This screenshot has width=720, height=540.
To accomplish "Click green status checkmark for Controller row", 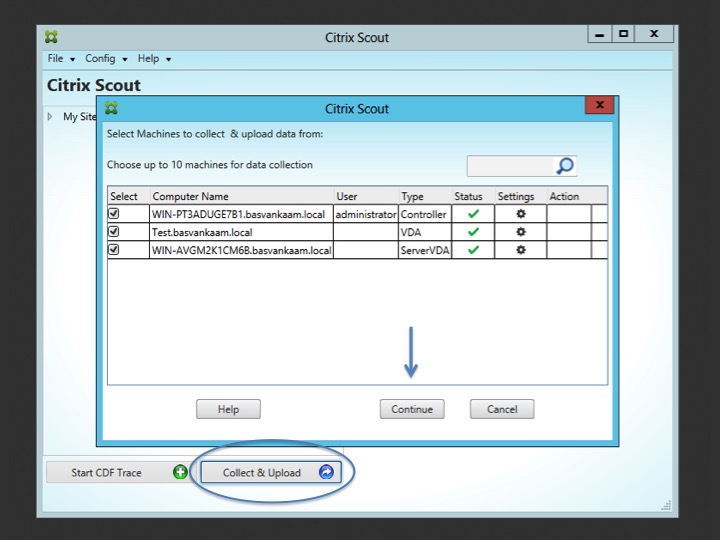I will click(473, 214).
